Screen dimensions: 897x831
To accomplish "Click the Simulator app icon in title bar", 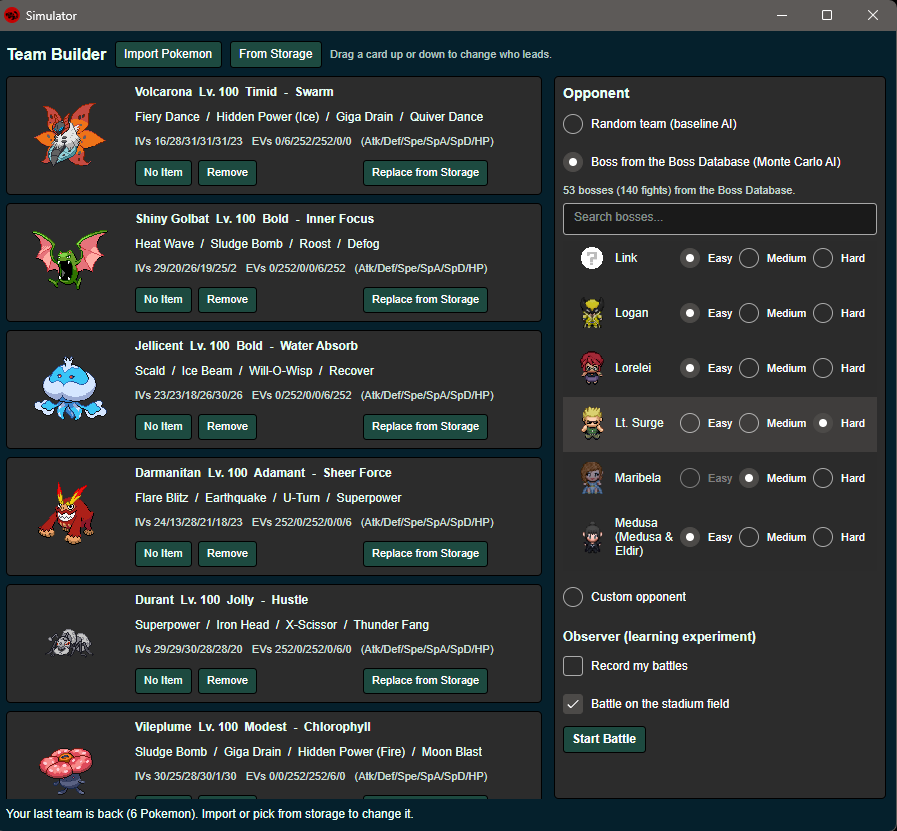I will click(12, 15).
